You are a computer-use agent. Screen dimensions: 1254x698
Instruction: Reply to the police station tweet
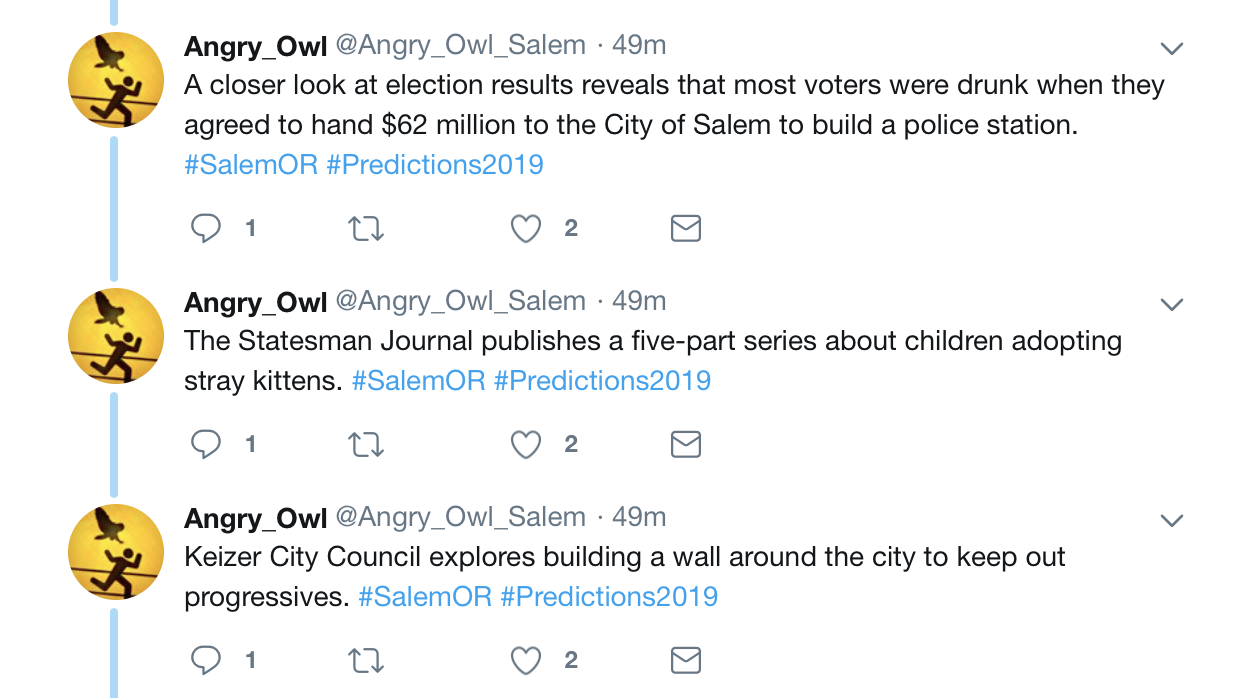tap(206, 229)
